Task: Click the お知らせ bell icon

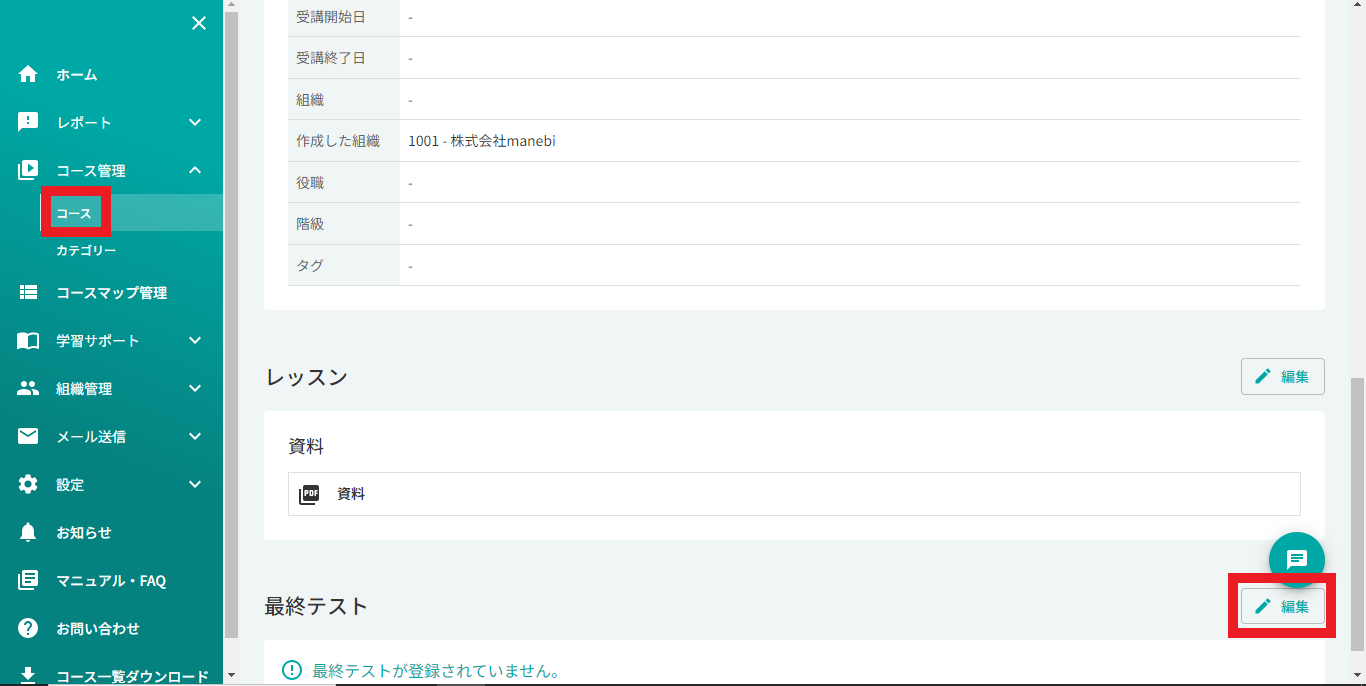Action: pos(28,532)
